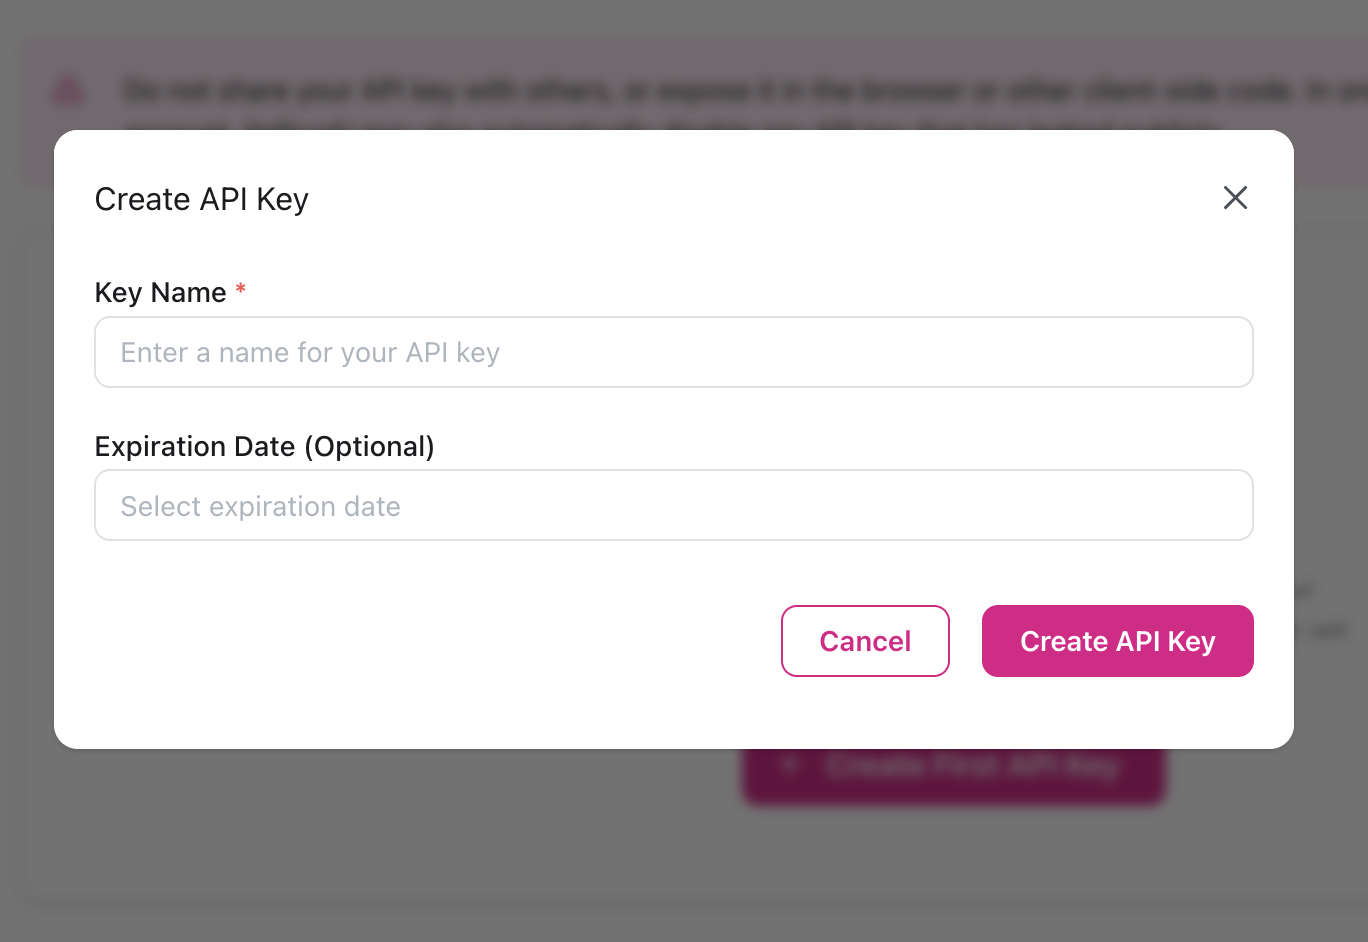Select the pink Create API Key action
The height and width of the screenshot is (942, 1368).
tap(1117, 641)
